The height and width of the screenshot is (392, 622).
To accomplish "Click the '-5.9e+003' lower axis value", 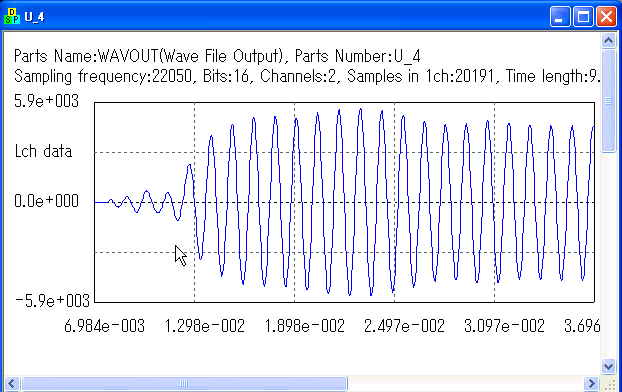I will [x=52, y=301].
